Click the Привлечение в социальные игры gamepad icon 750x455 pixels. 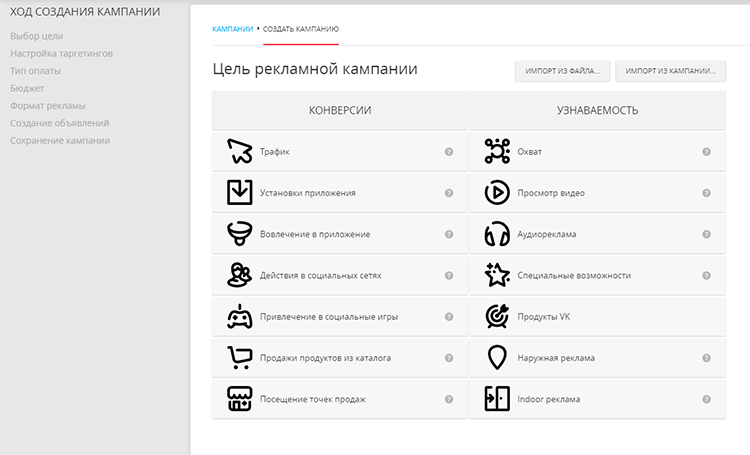[x=238, y=316]
